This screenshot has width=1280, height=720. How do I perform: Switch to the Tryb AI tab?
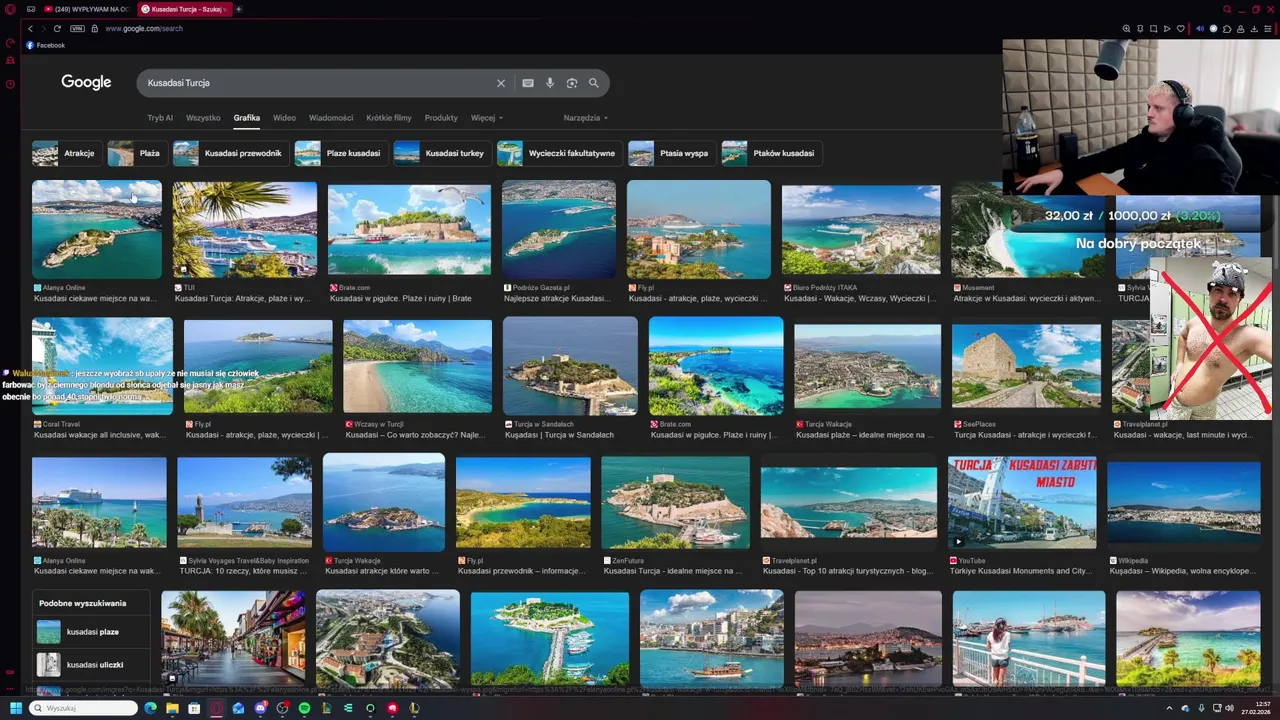point(160,118)
